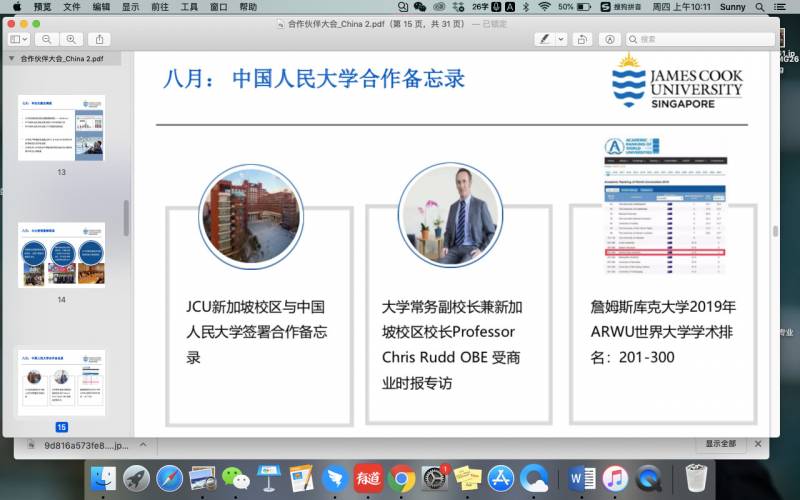The image size is (800, 500).
Task: Click the rotate page button
Action: coord(583,39)
